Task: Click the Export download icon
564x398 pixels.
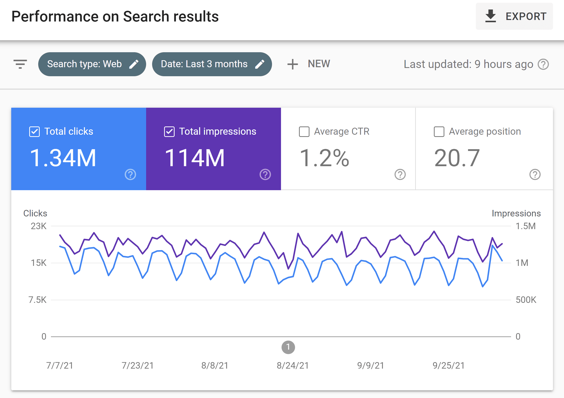Action: click(x=490, y=17)
